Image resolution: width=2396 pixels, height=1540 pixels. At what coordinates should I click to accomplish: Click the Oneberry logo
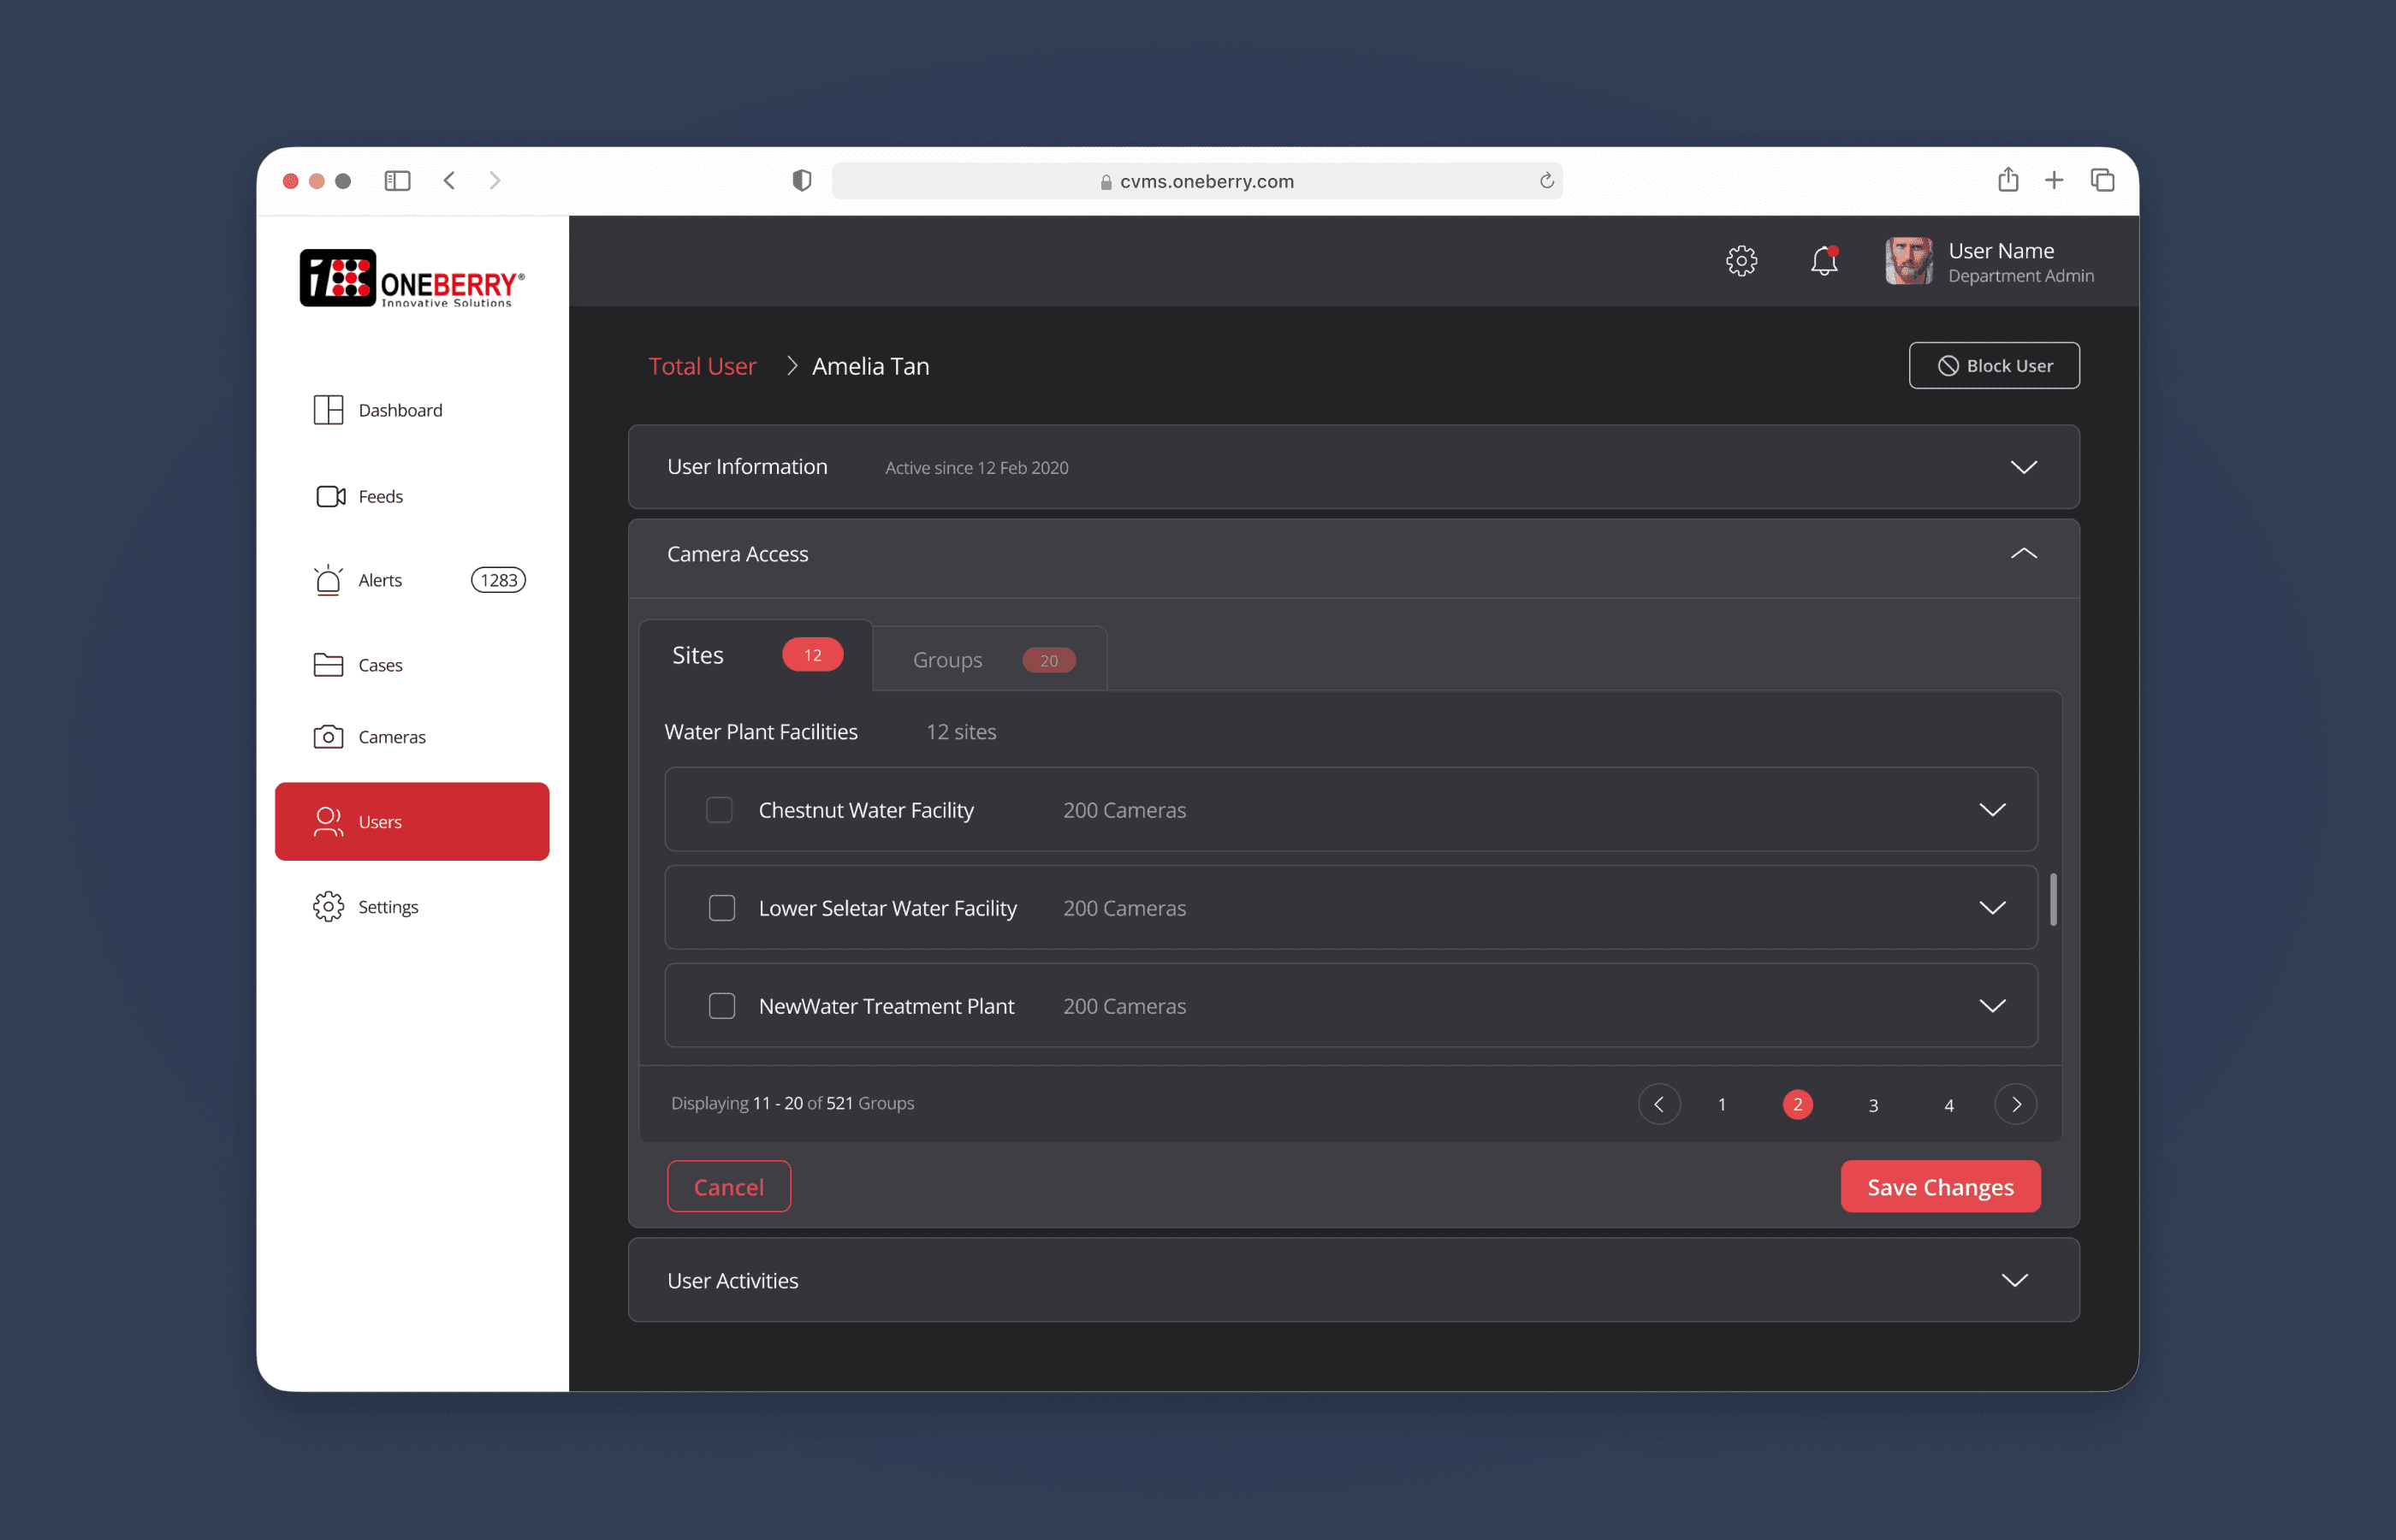point(412,278)
